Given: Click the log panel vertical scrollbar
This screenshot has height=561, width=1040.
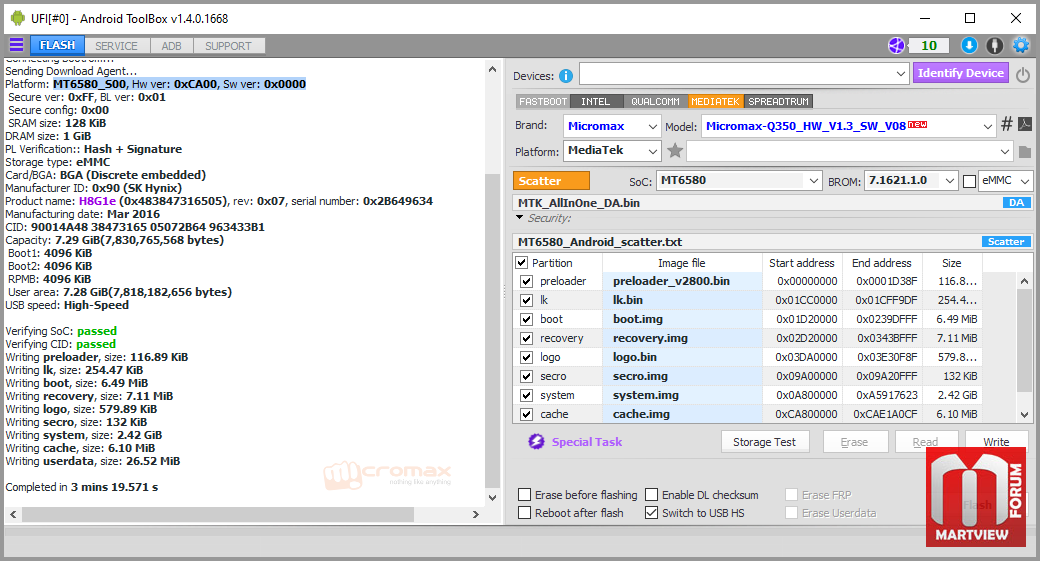Looking at the screenshot, I should (492, 284).
